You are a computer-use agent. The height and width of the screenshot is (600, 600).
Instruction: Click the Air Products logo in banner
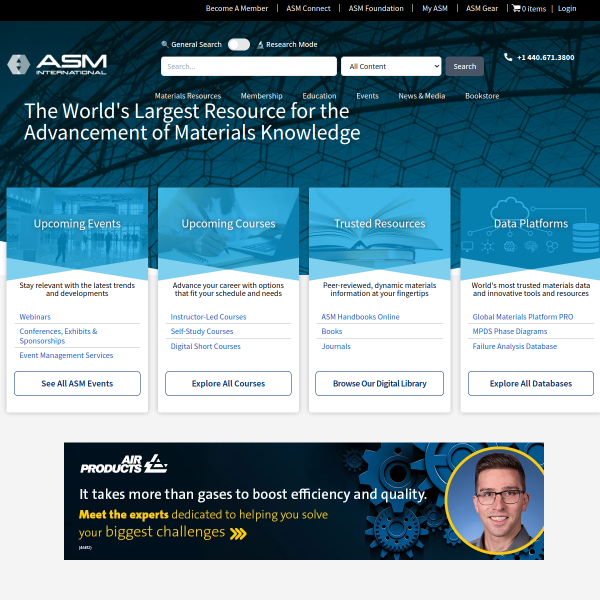[124, 464]
